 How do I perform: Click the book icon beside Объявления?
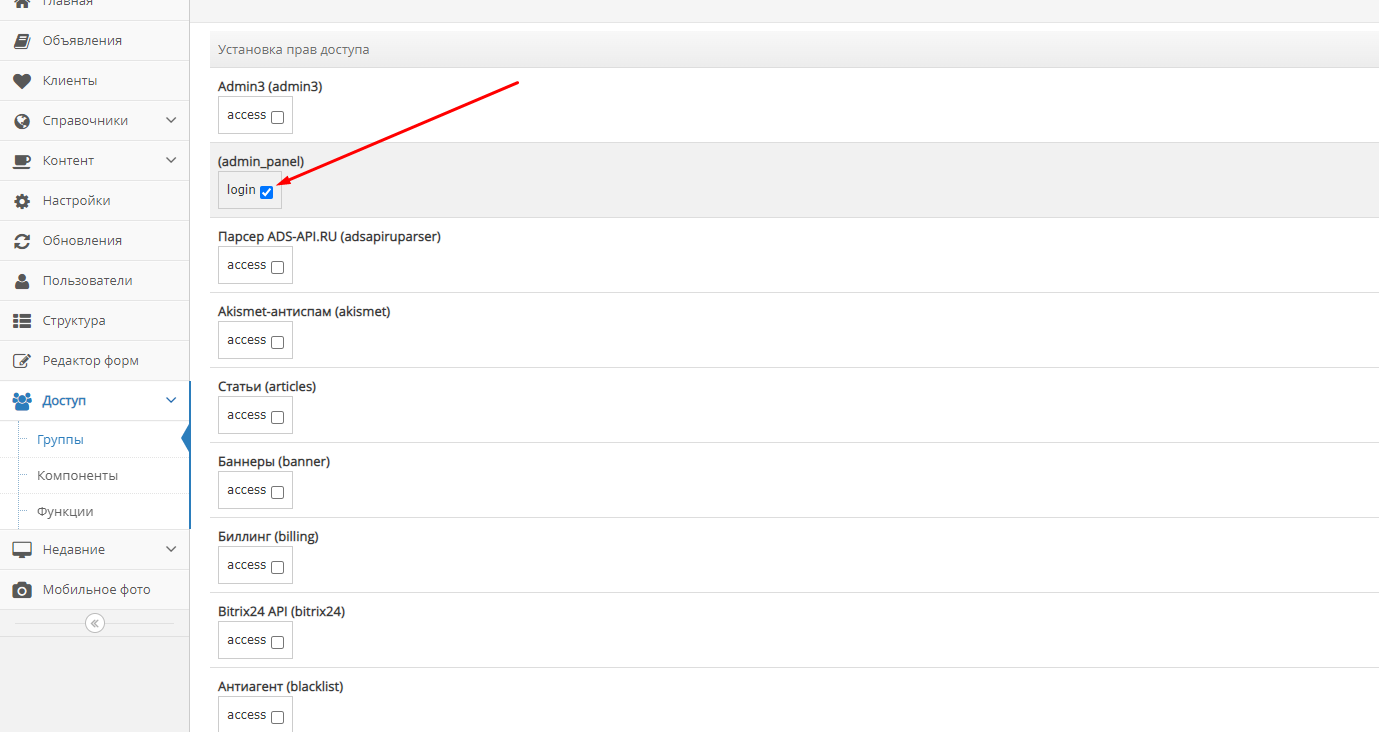(x=22, y=41)
